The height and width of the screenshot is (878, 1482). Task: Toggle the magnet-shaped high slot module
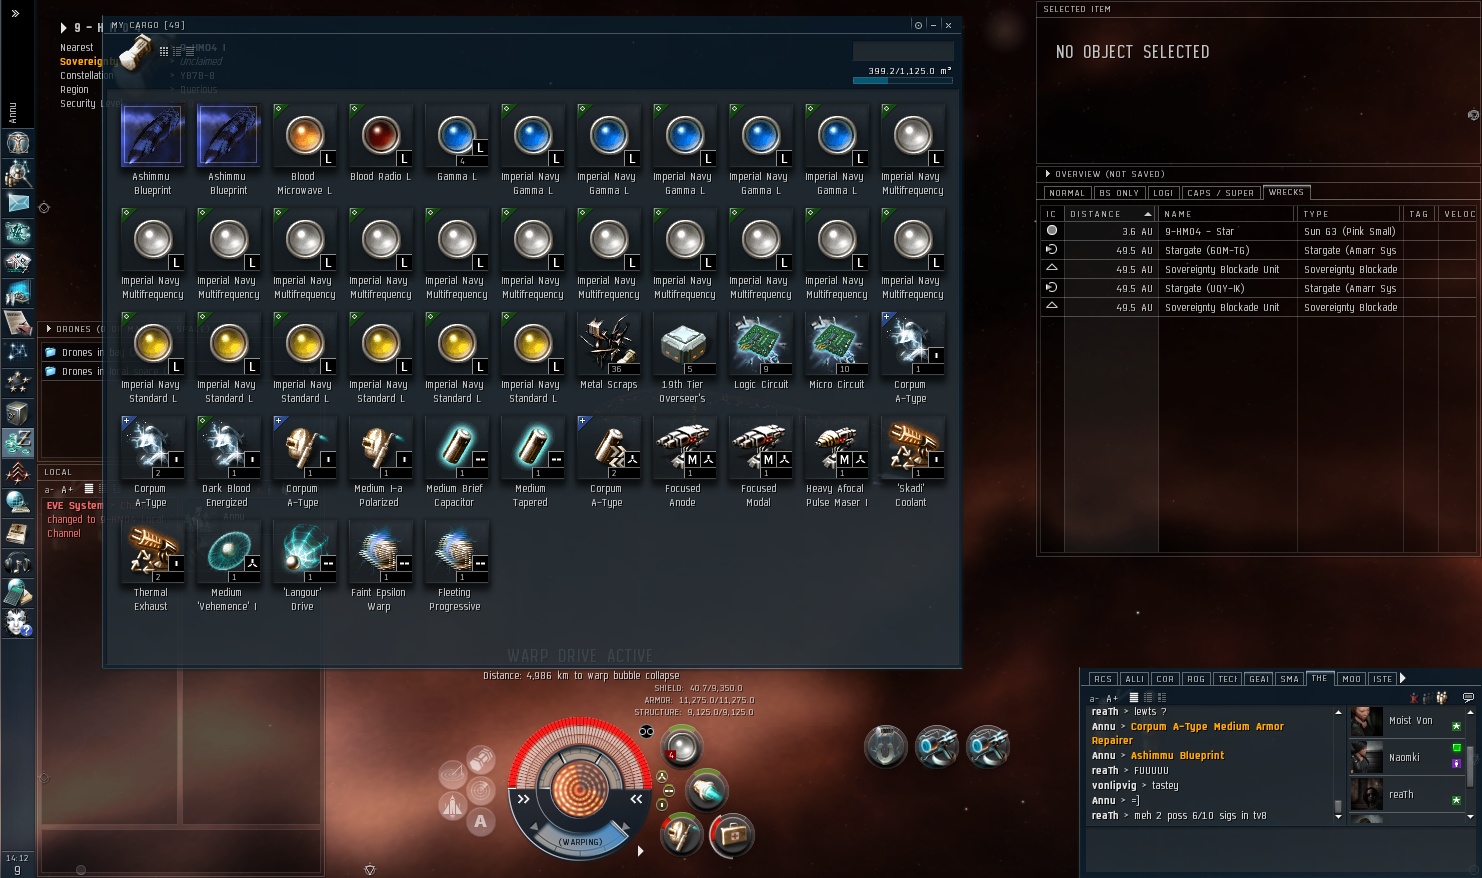tap(886, 746)
